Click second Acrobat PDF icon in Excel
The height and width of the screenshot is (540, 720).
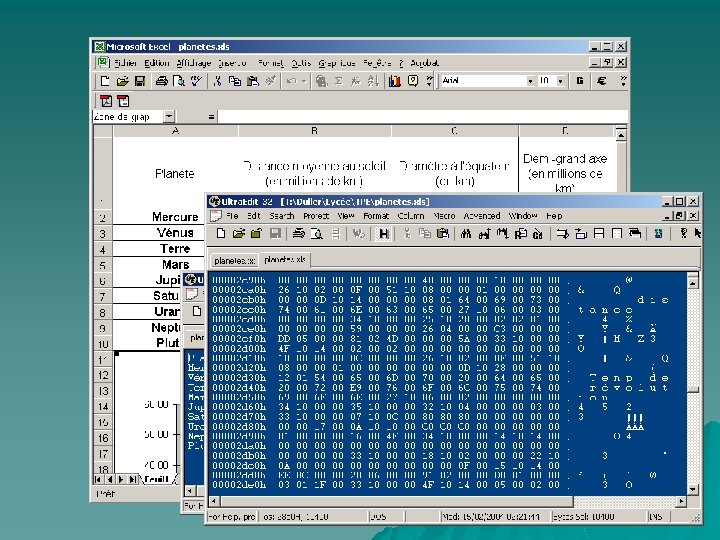[x=123, y=101]
